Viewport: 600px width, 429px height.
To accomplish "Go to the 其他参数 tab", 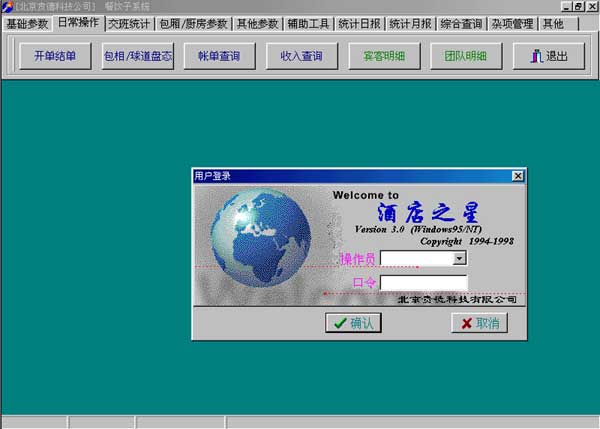I will coord(257,24).
